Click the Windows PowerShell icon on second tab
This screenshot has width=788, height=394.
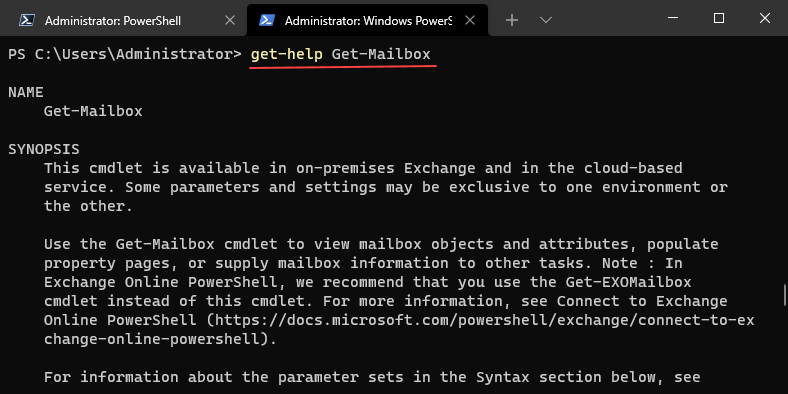pyautogui.click(x=266, y=20)
